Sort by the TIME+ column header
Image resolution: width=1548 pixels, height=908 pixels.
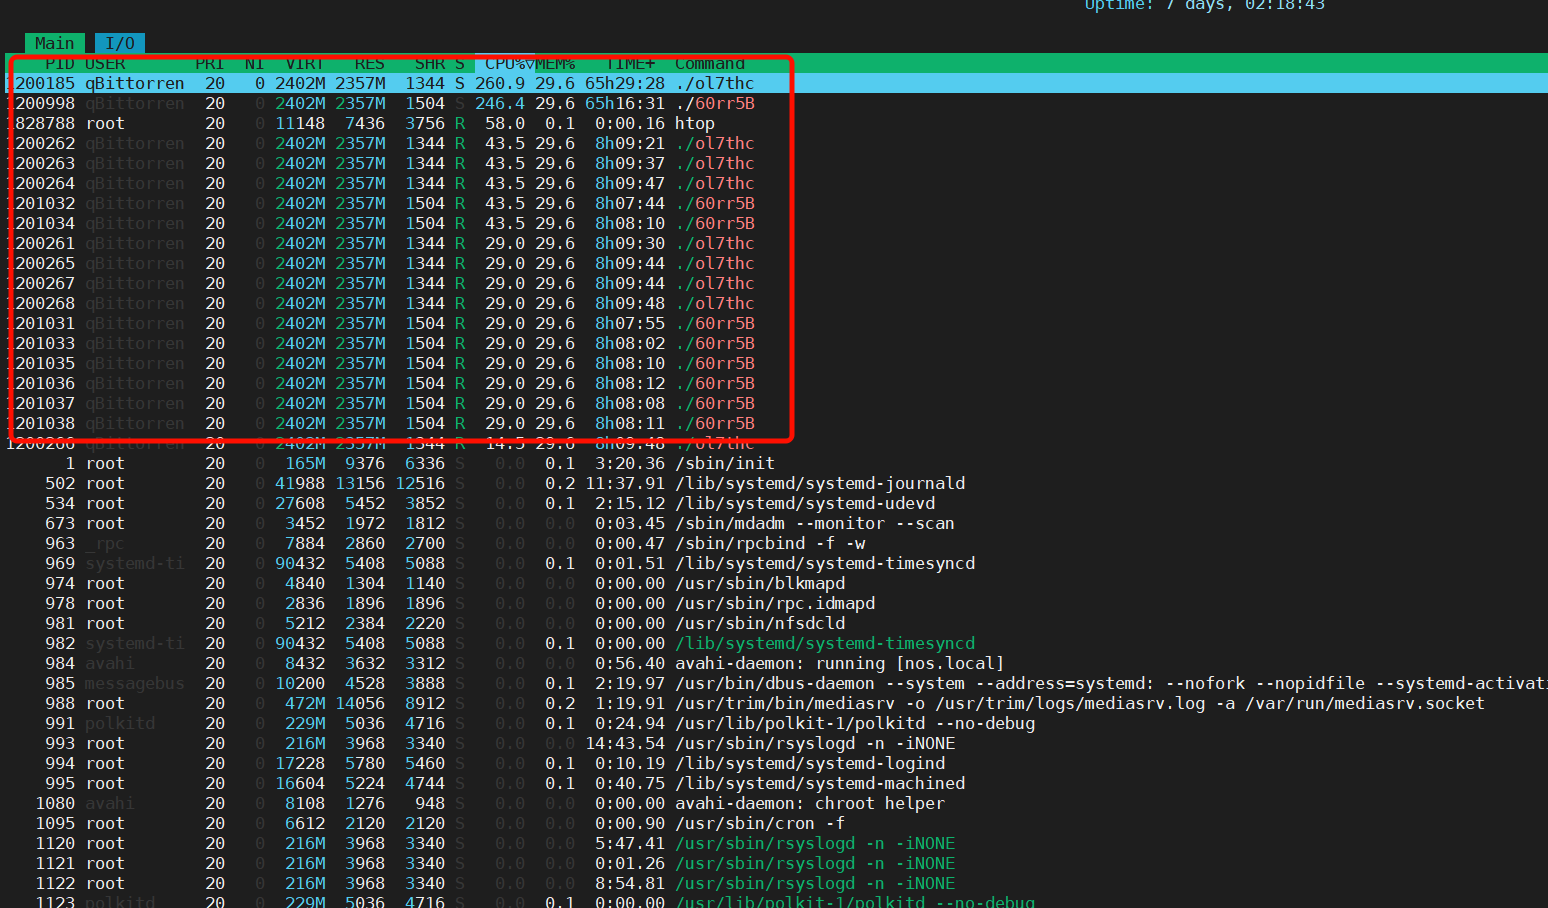click(x=630, y=63)
